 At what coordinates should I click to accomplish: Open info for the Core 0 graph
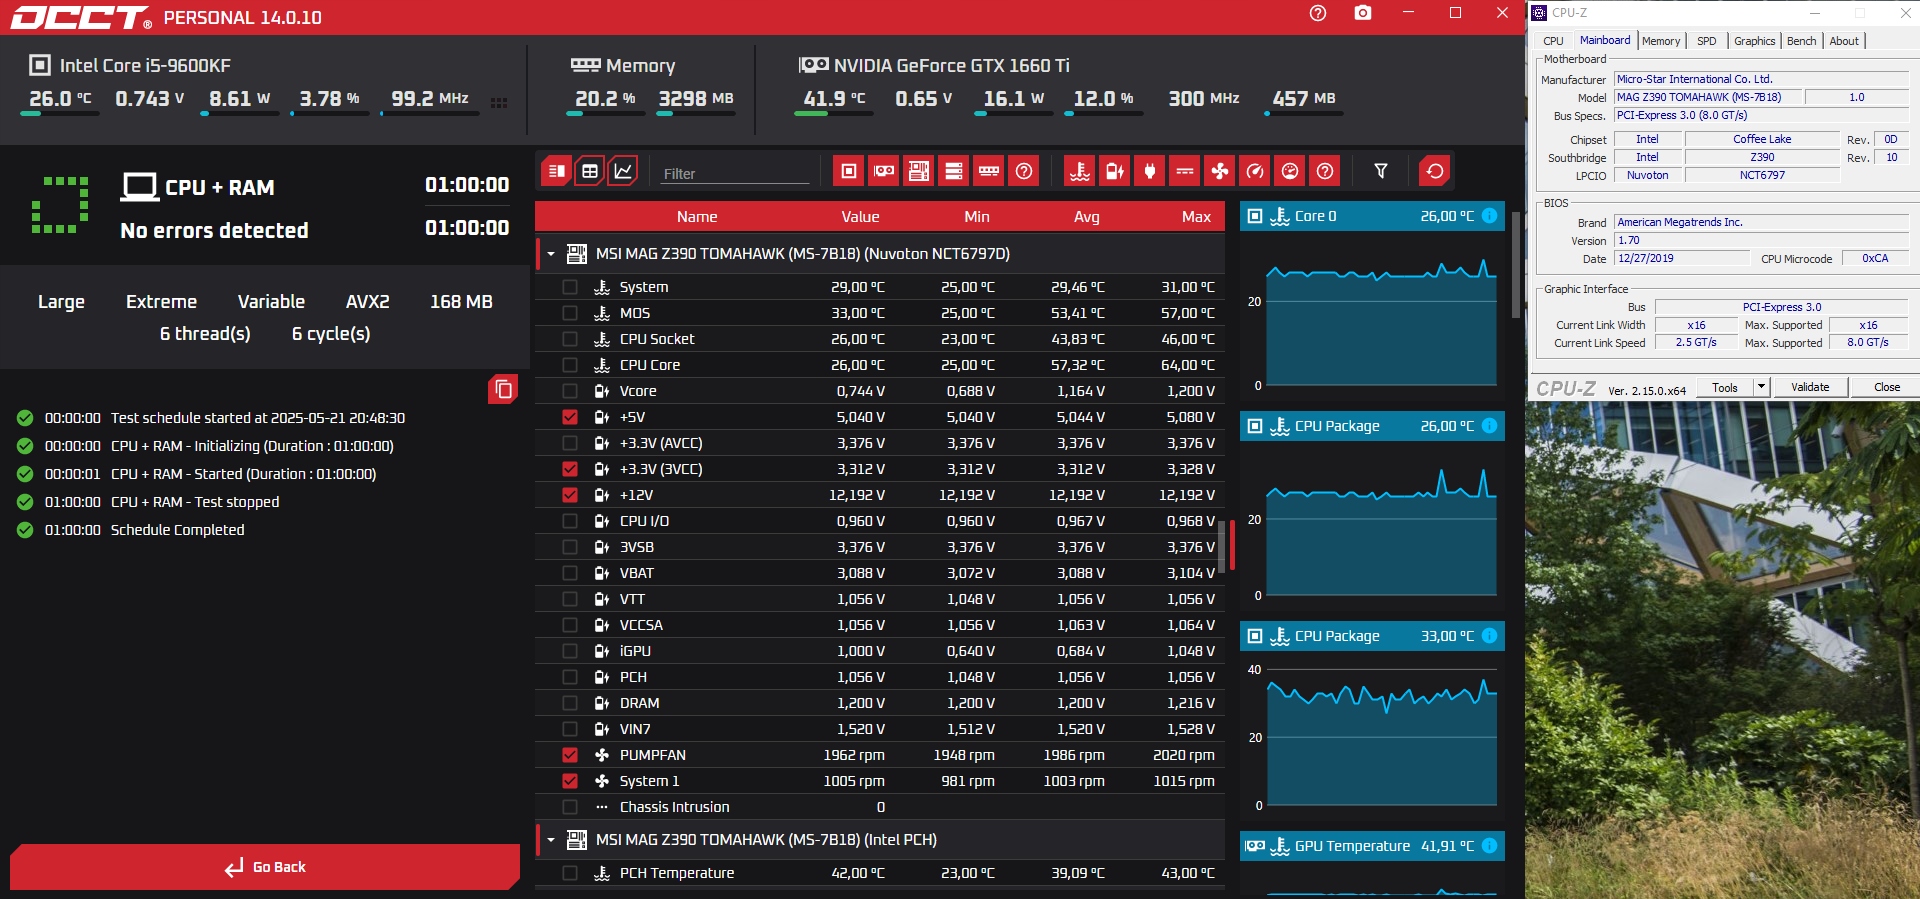coord(1489,216)
